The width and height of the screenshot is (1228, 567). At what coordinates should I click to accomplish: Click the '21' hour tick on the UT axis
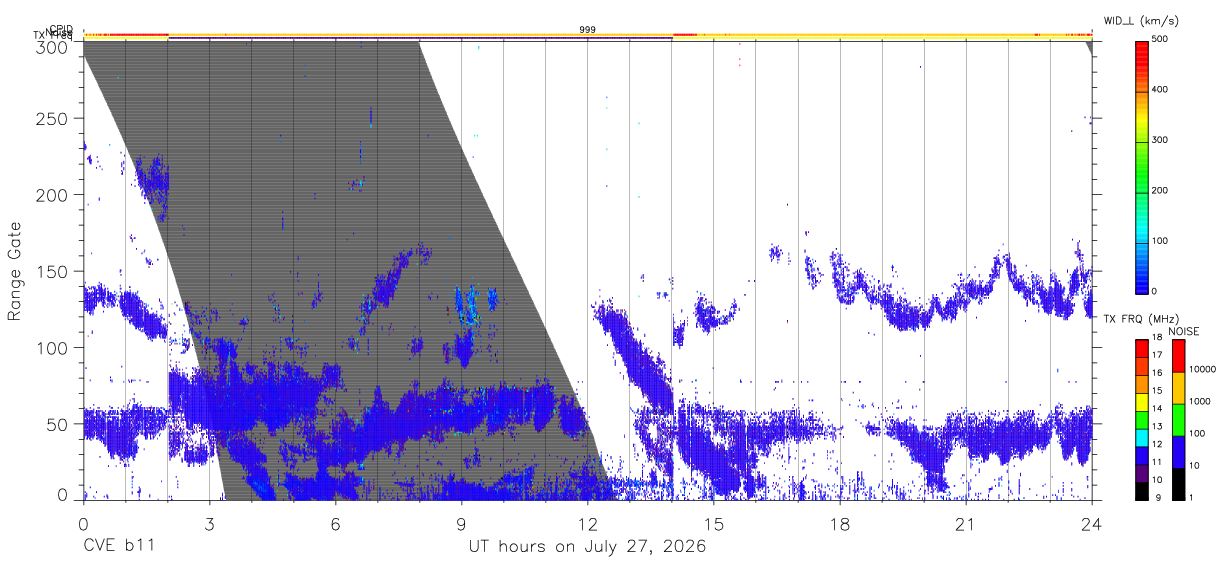[x=965, y=524]
